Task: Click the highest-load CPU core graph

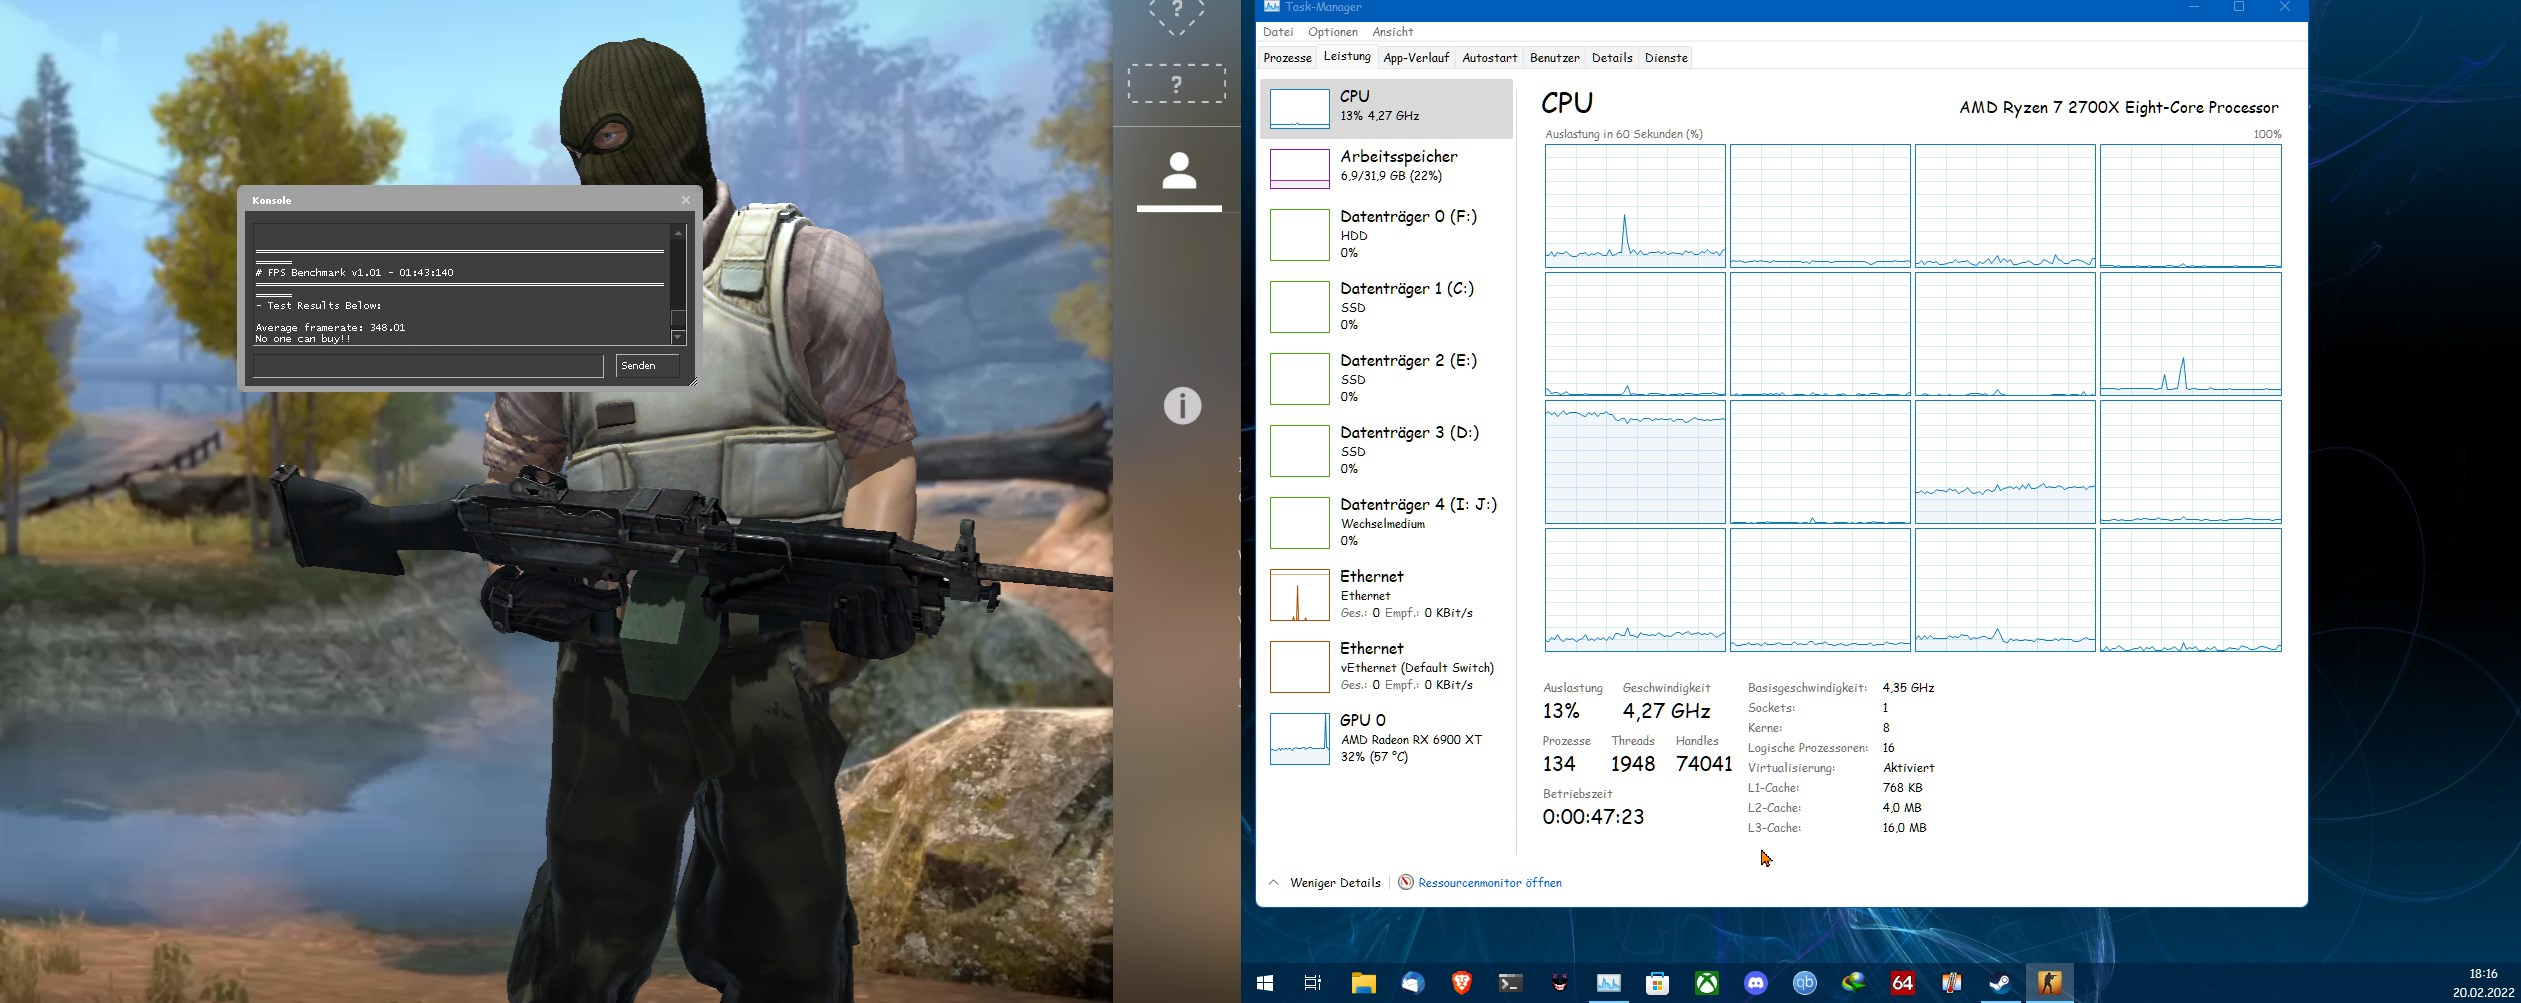Action: [x=1635, y=462]
